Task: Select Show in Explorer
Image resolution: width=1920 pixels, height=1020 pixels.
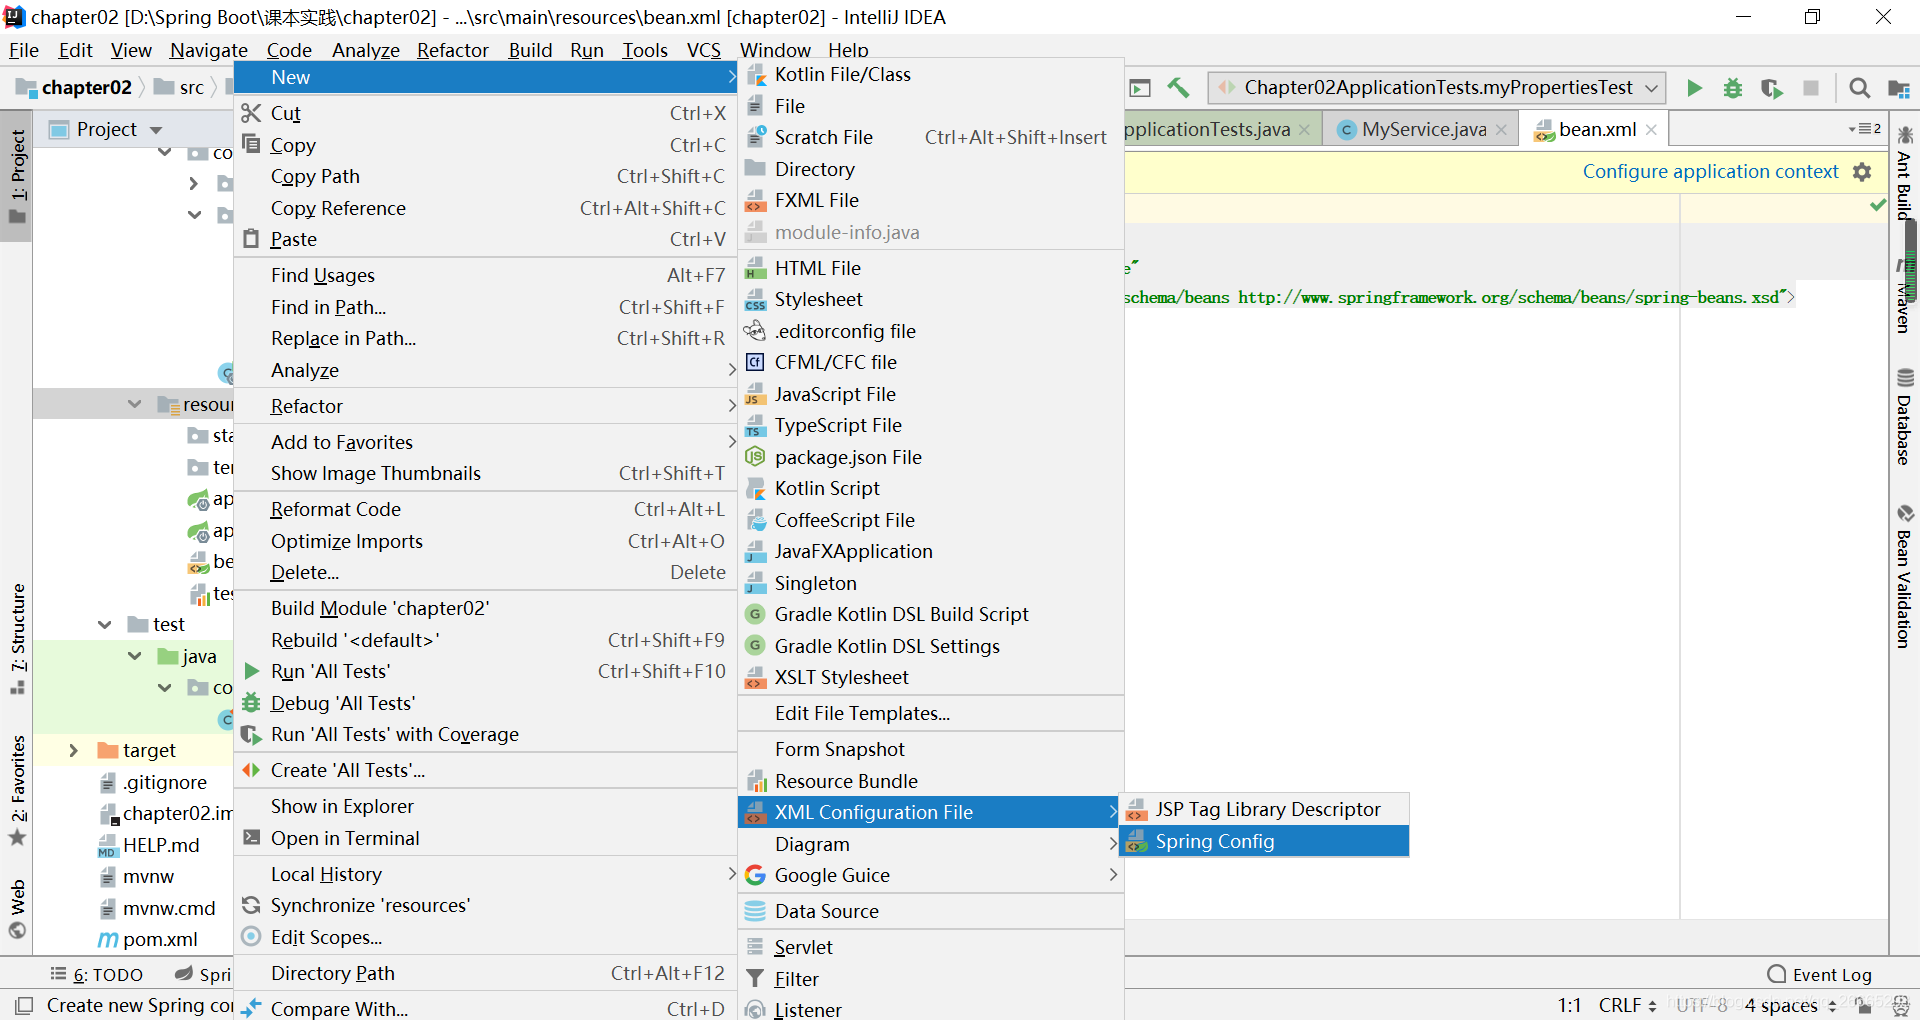Action: point(485,806)
